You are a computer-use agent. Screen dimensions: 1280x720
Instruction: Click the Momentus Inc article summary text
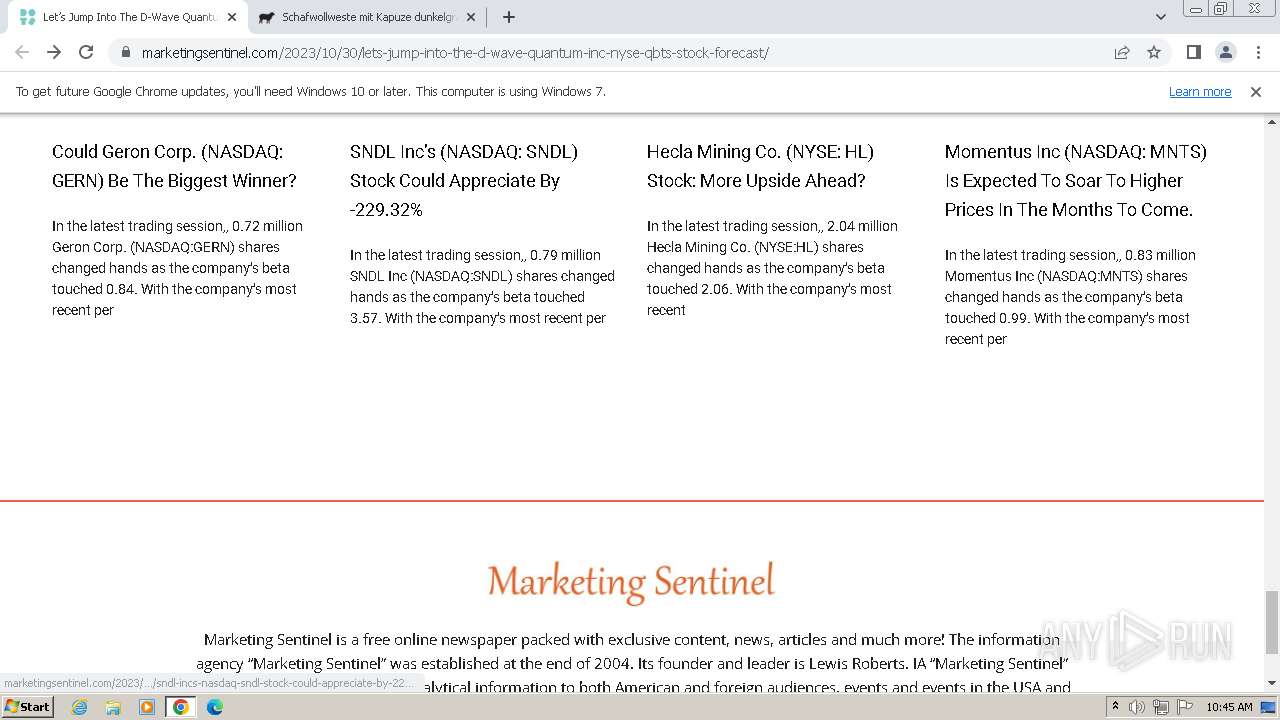click(x=1070, y=297)
